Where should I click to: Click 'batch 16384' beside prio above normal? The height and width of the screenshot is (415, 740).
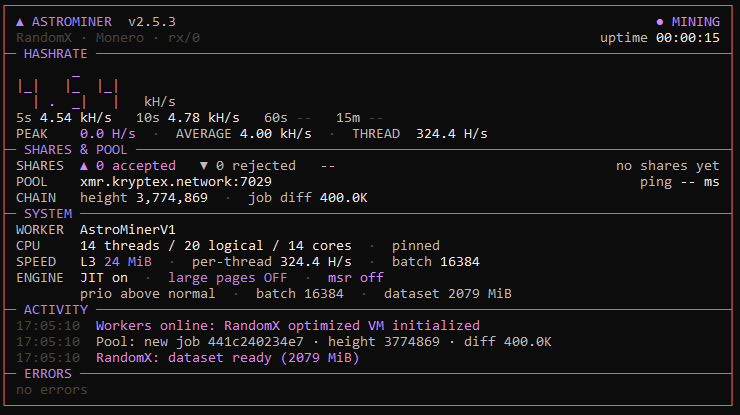click(300, 294)
